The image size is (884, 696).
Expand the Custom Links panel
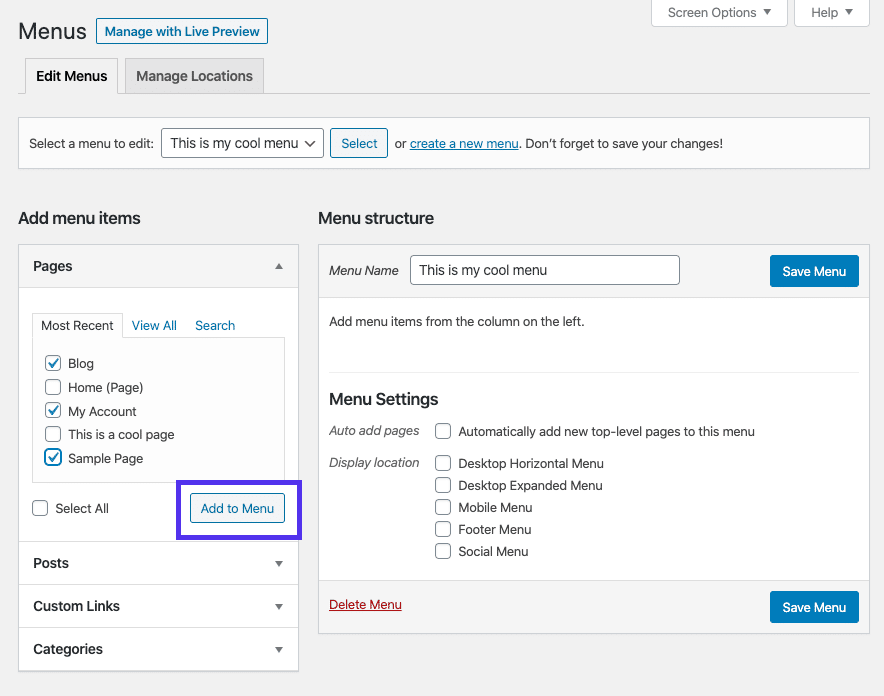point(158,606)
